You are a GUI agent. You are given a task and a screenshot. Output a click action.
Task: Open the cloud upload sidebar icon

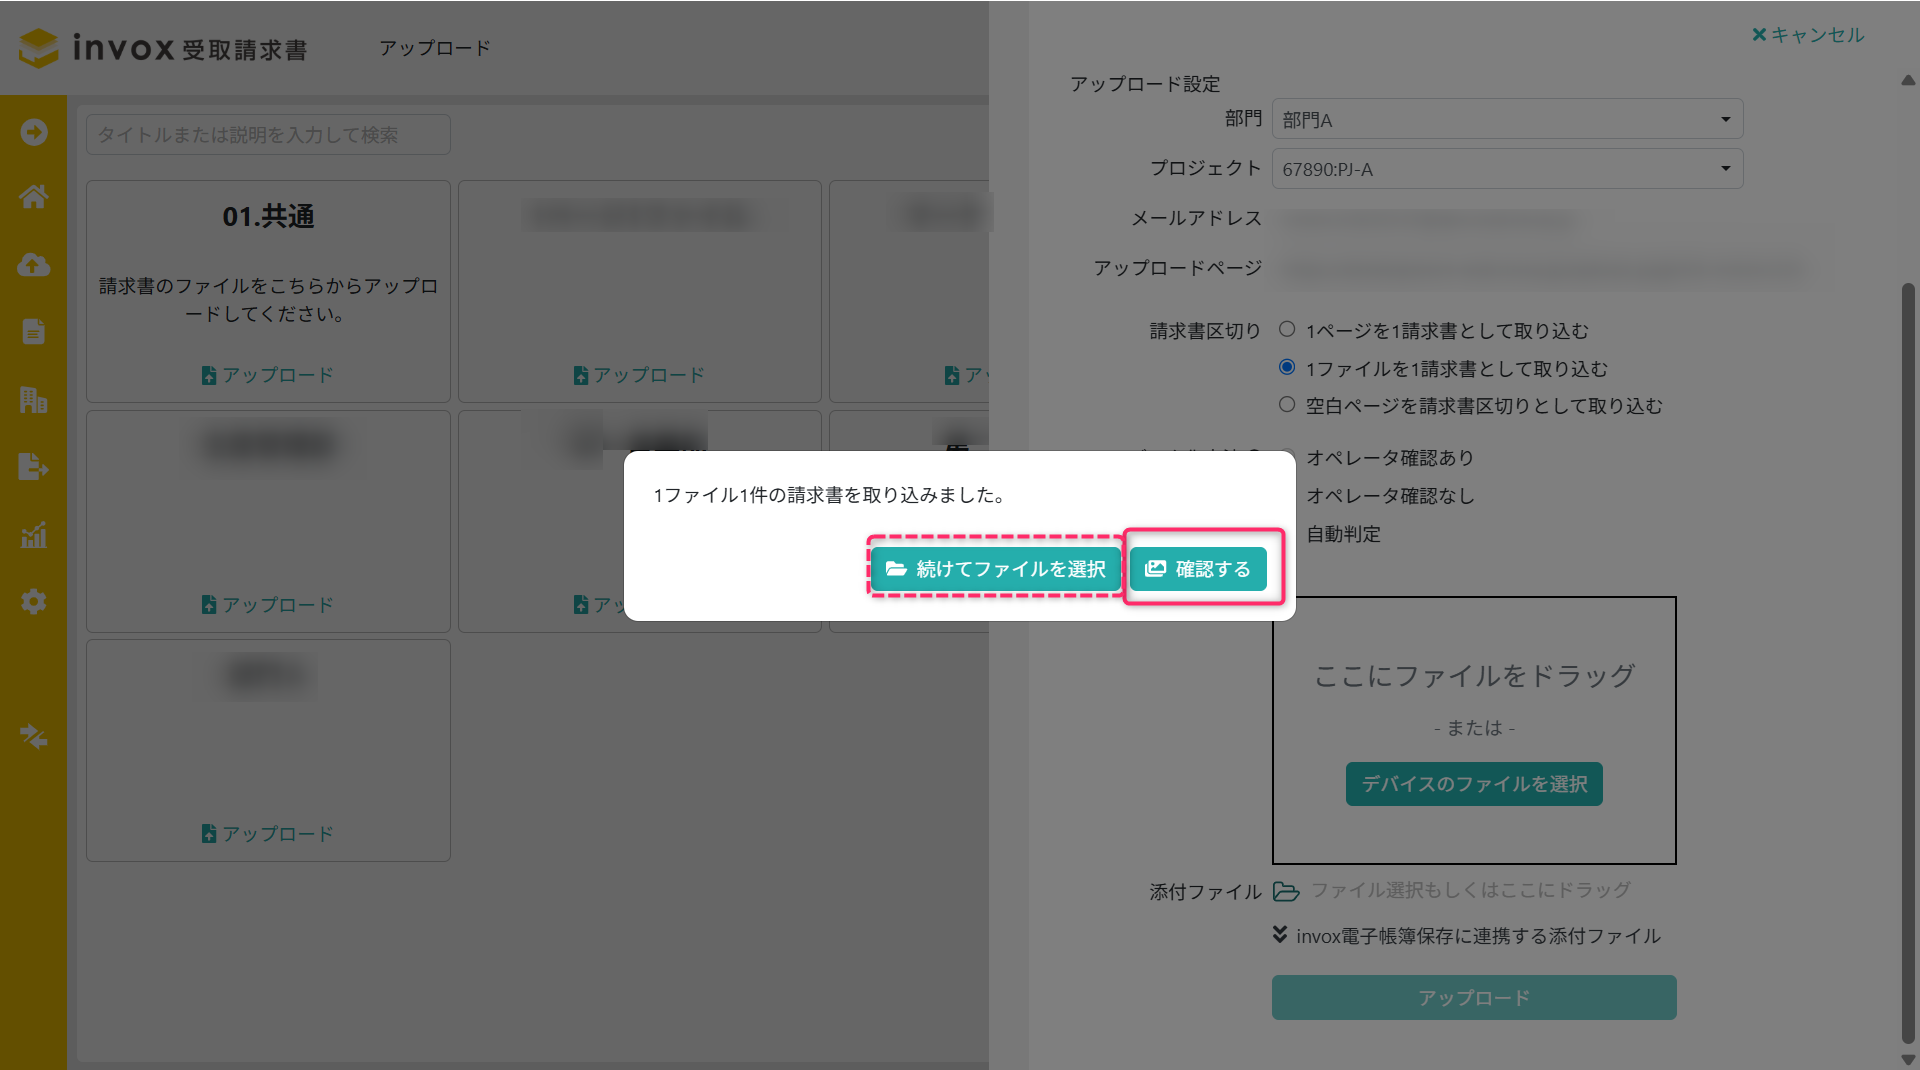click(x=33, y=265)
